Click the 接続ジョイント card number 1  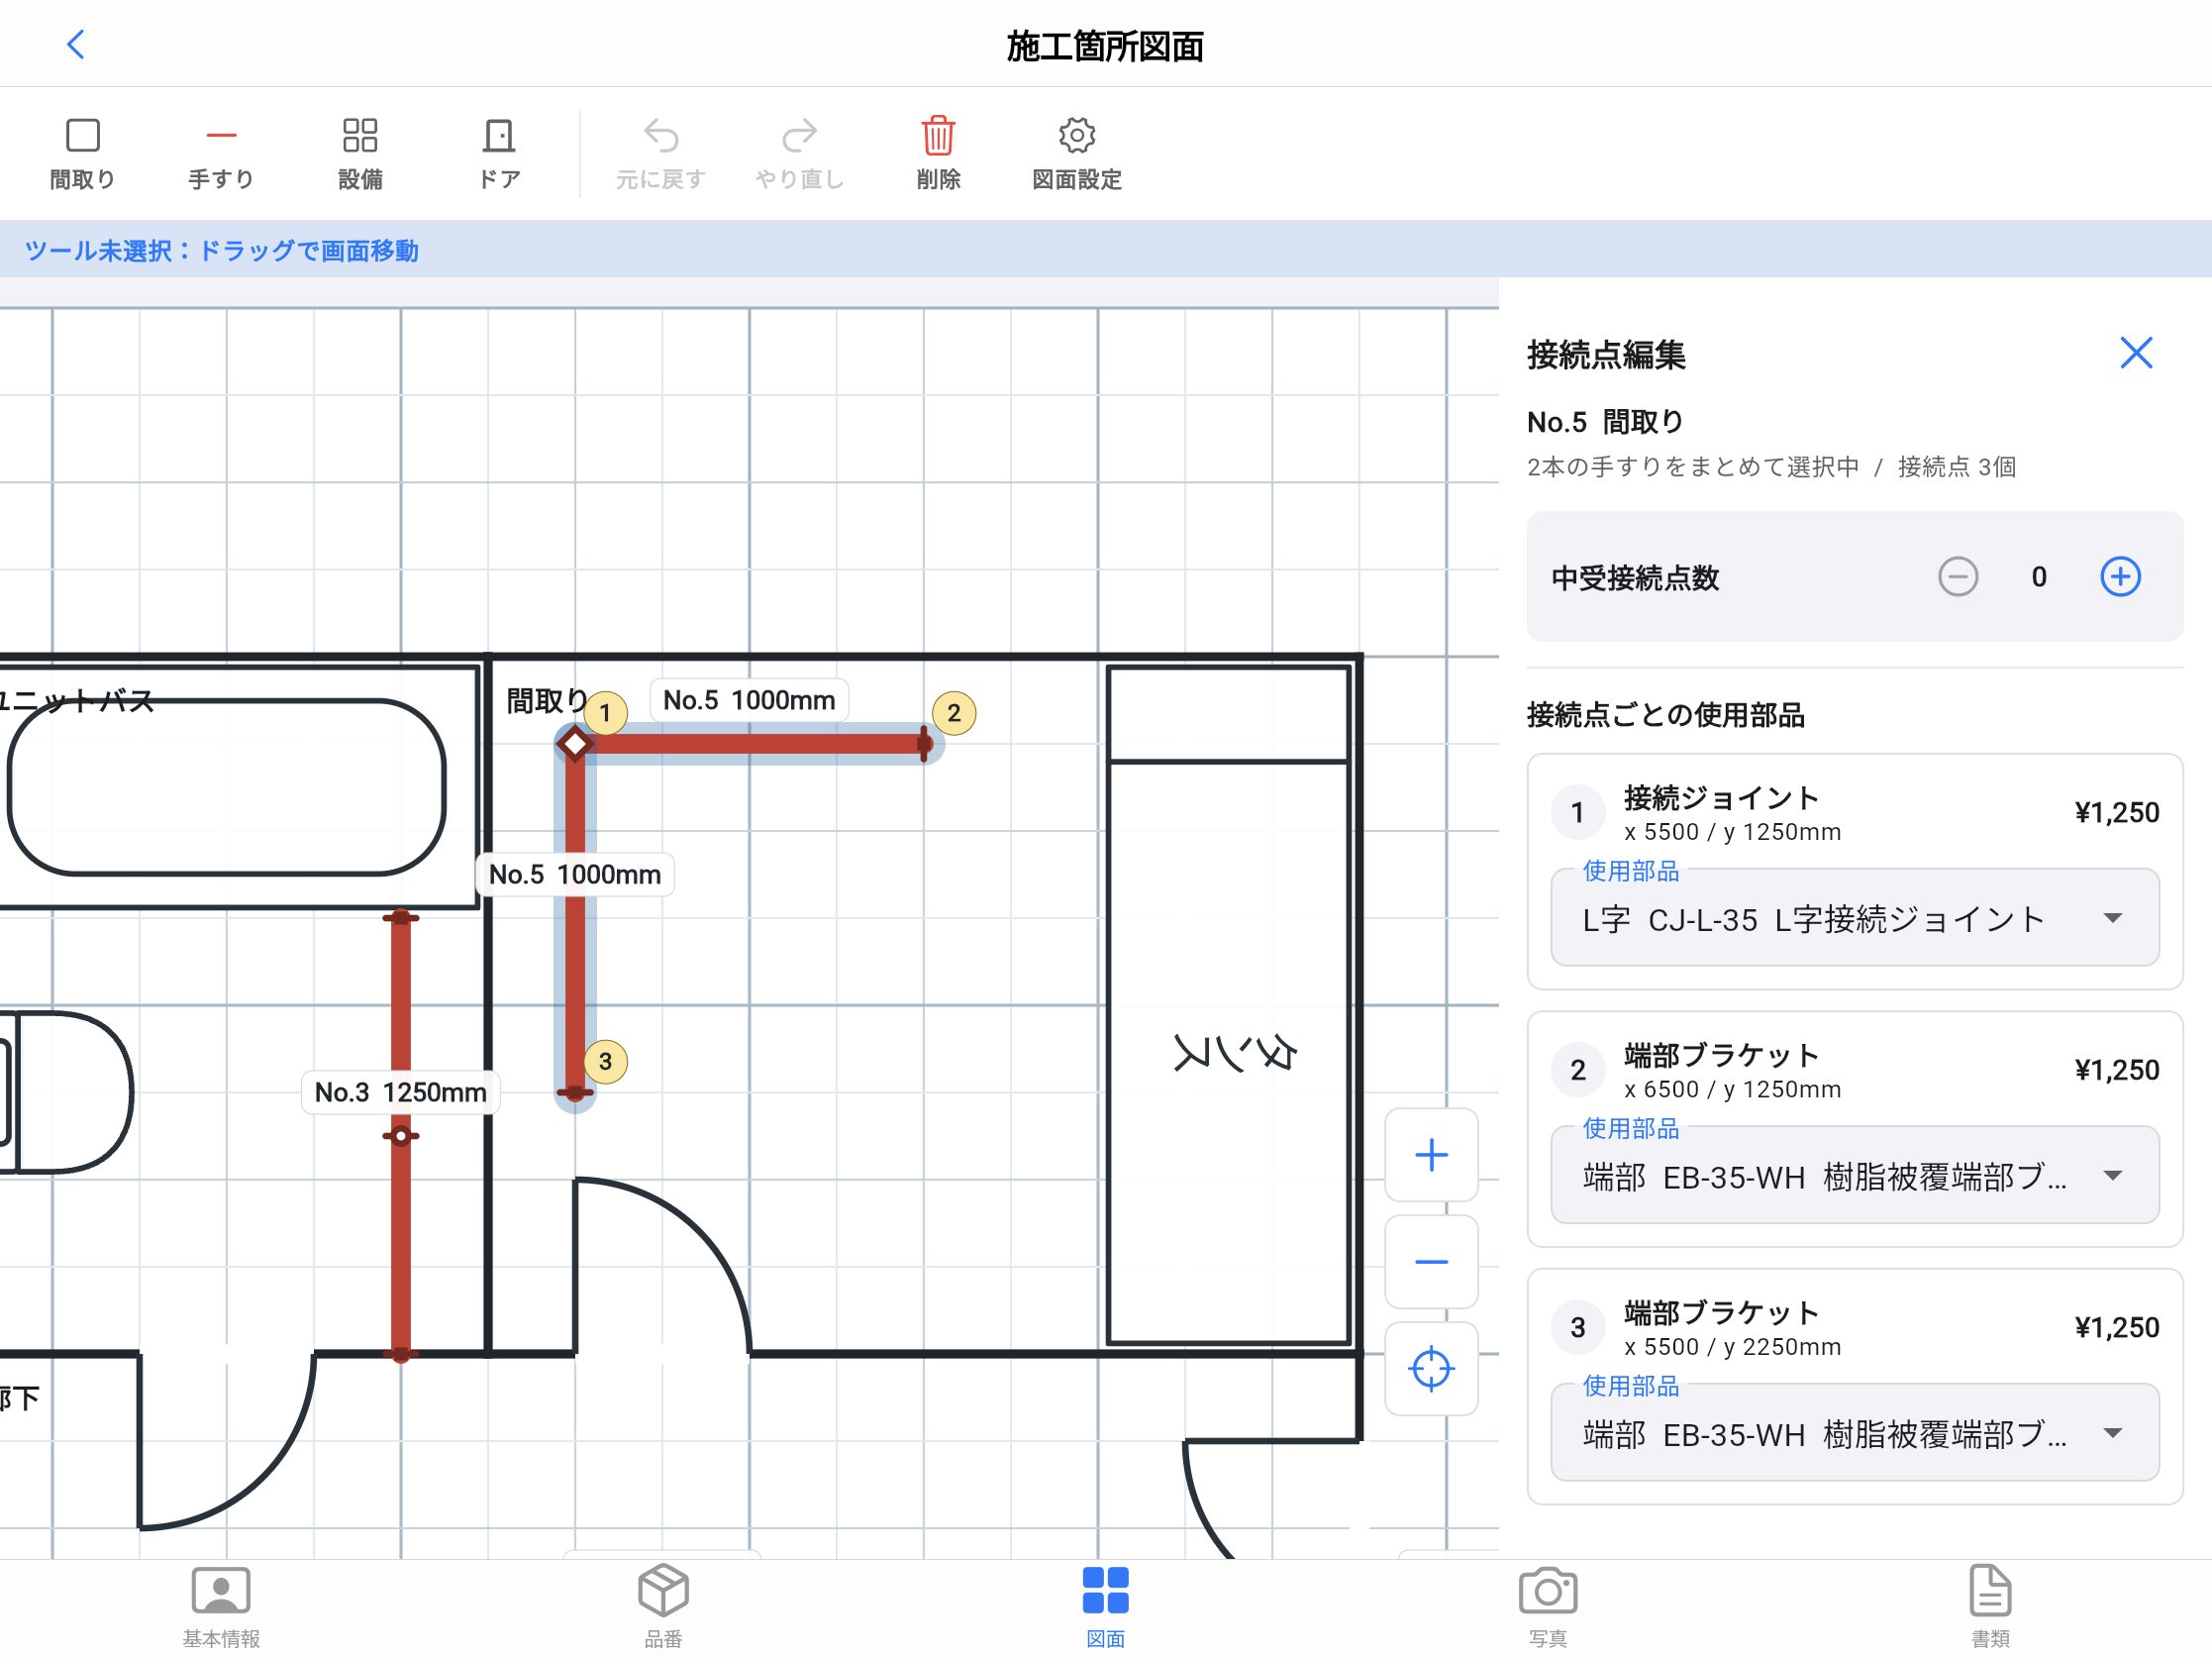tap(1577, 812)
